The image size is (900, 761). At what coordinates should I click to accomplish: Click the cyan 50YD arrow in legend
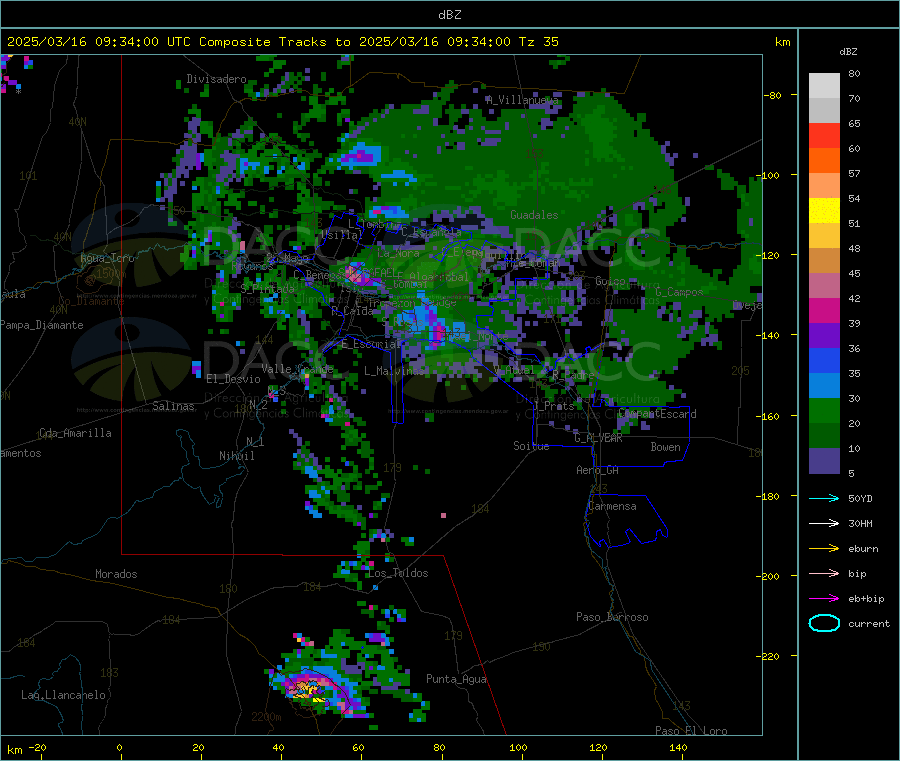point(824,498)
